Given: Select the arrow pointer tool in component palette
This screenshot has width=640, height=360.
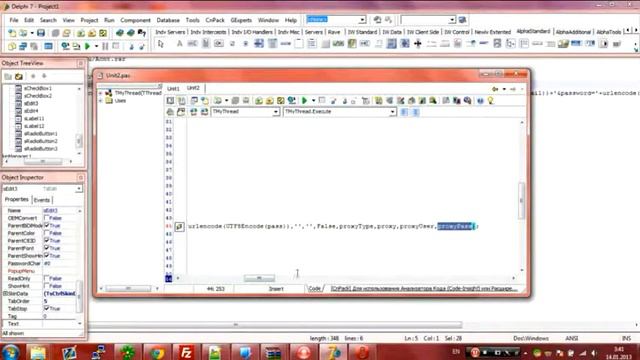Looking at the screenshot, I should coord(160,44).
